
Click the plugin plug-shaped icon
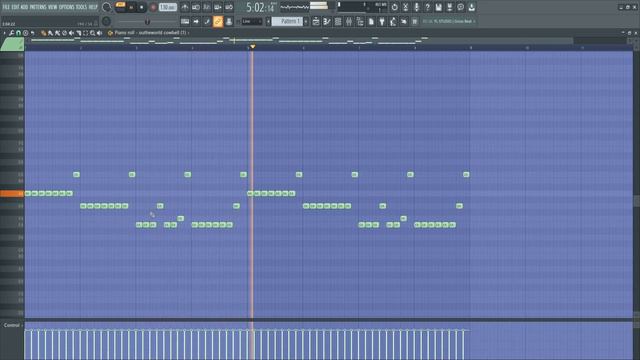382,21
